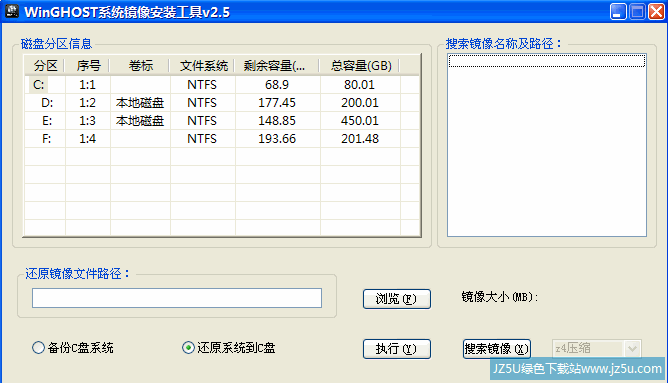Click the 执行(Y) execute button
This screenshot has height=383, width=668.
tap(397, 349)
